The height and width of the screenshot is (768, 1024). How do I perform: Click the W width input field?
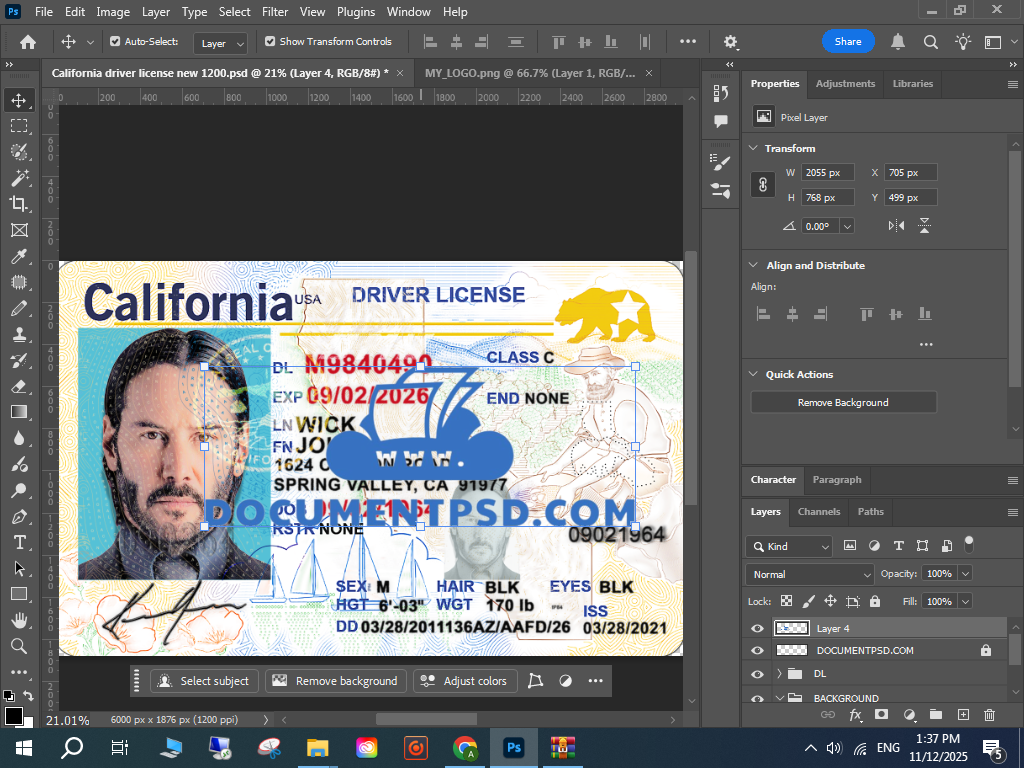pyautogui.click(x=827, y=173)
